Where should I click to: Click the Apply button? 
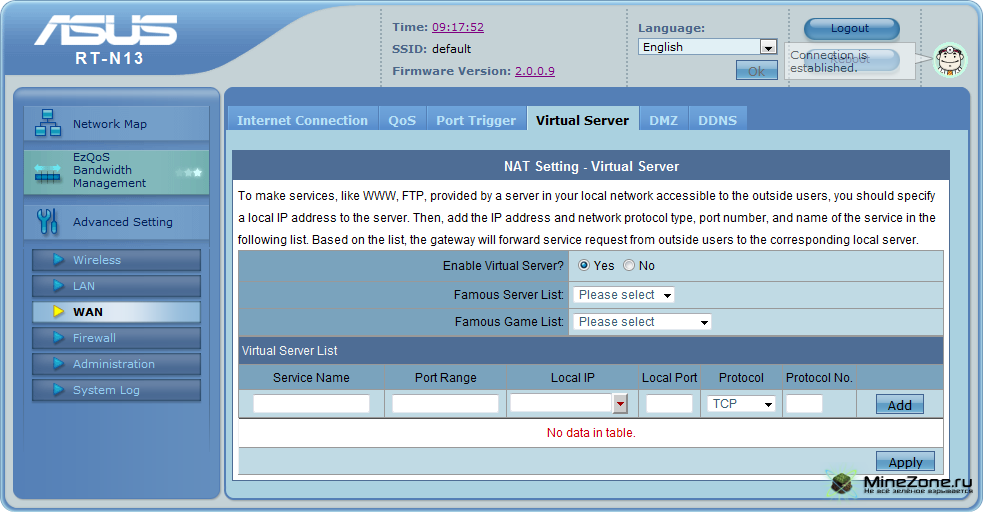905,462
